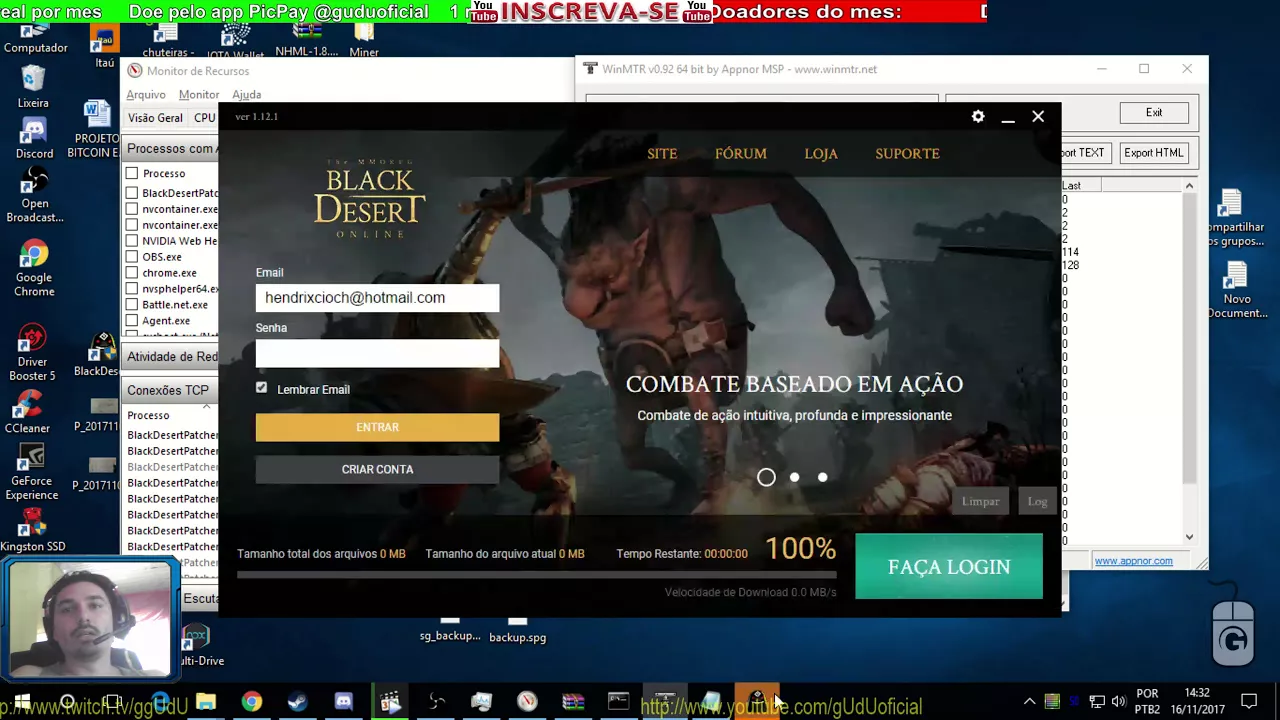Viewport: 1280px width, 720px height.
Task: Click the Email input field
Action: [377, 297]
